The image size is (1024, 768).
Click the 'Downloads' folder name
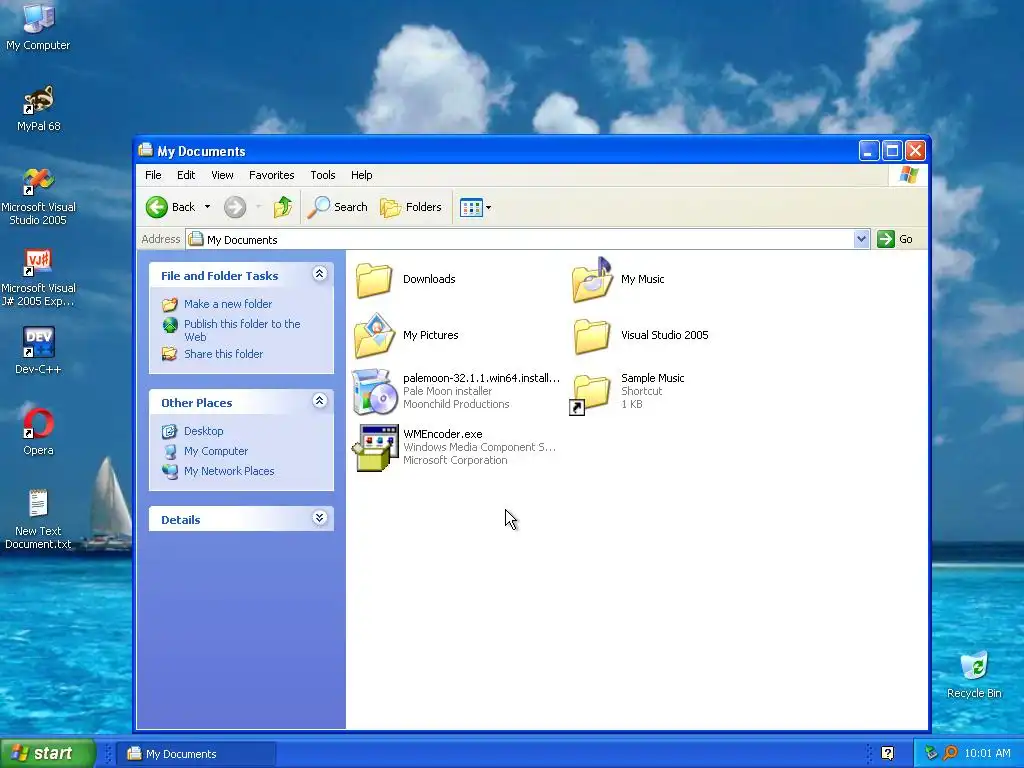[429, 279]
